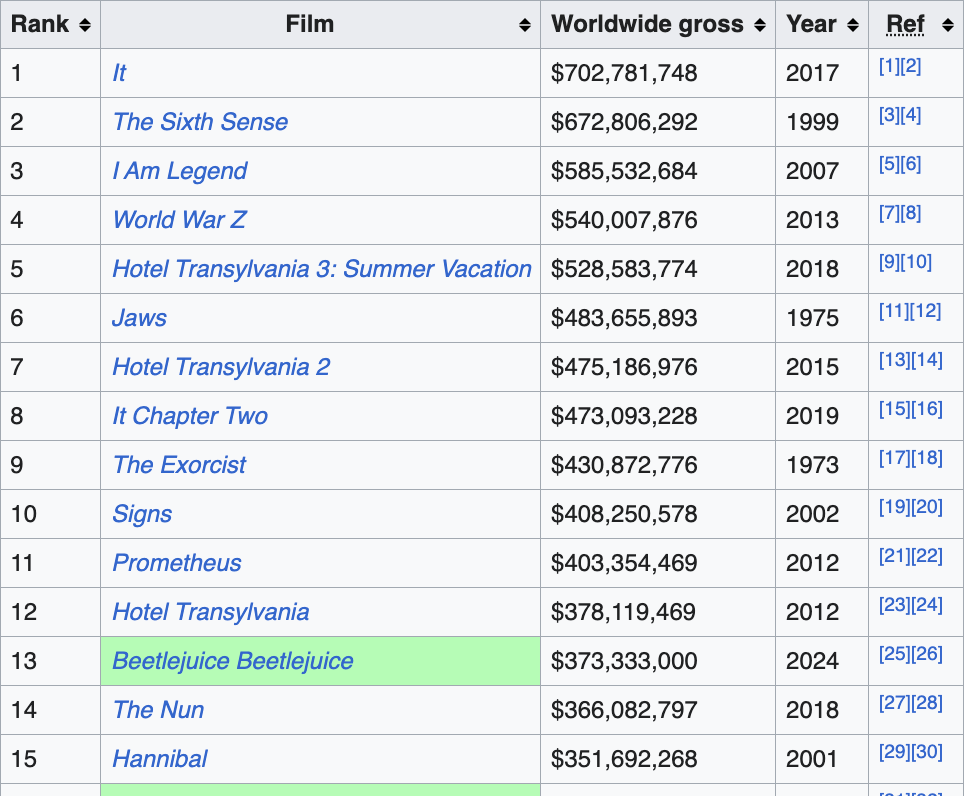This screenshot has height=796, width=964.
Task: Click reference [6] for I Am Legend
Action: coord(911,164)
